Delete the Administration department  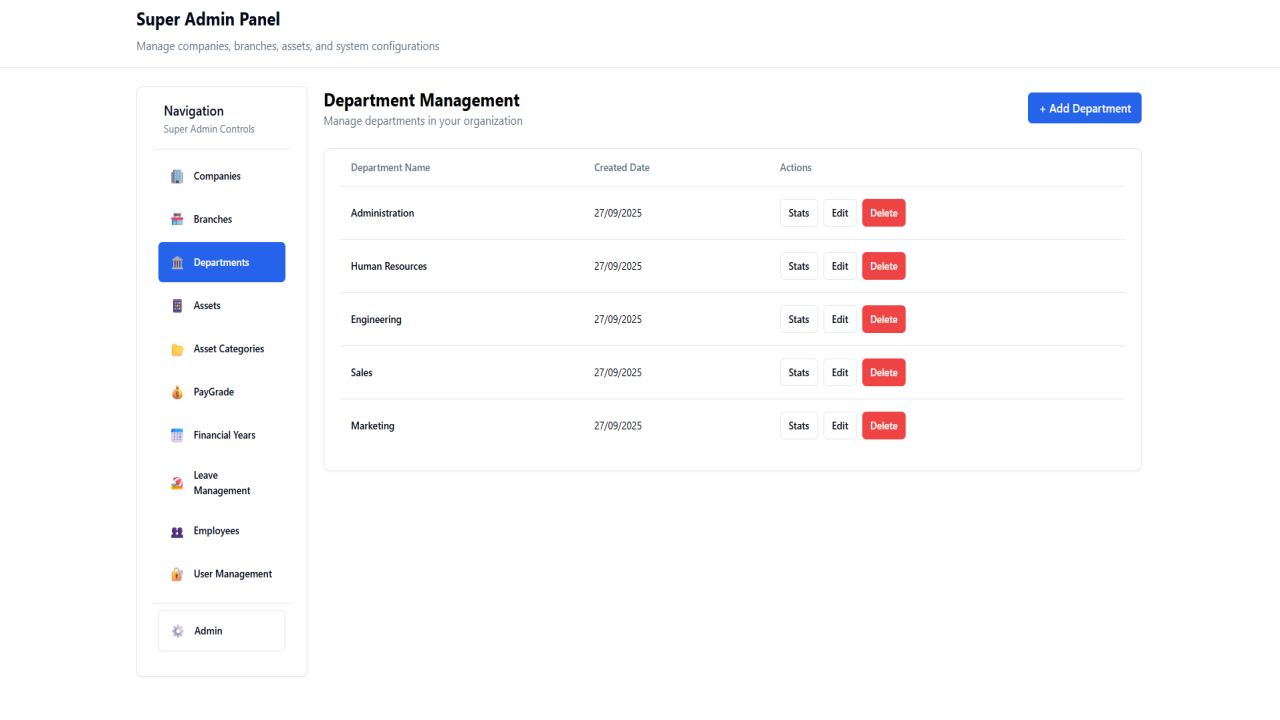884,213
